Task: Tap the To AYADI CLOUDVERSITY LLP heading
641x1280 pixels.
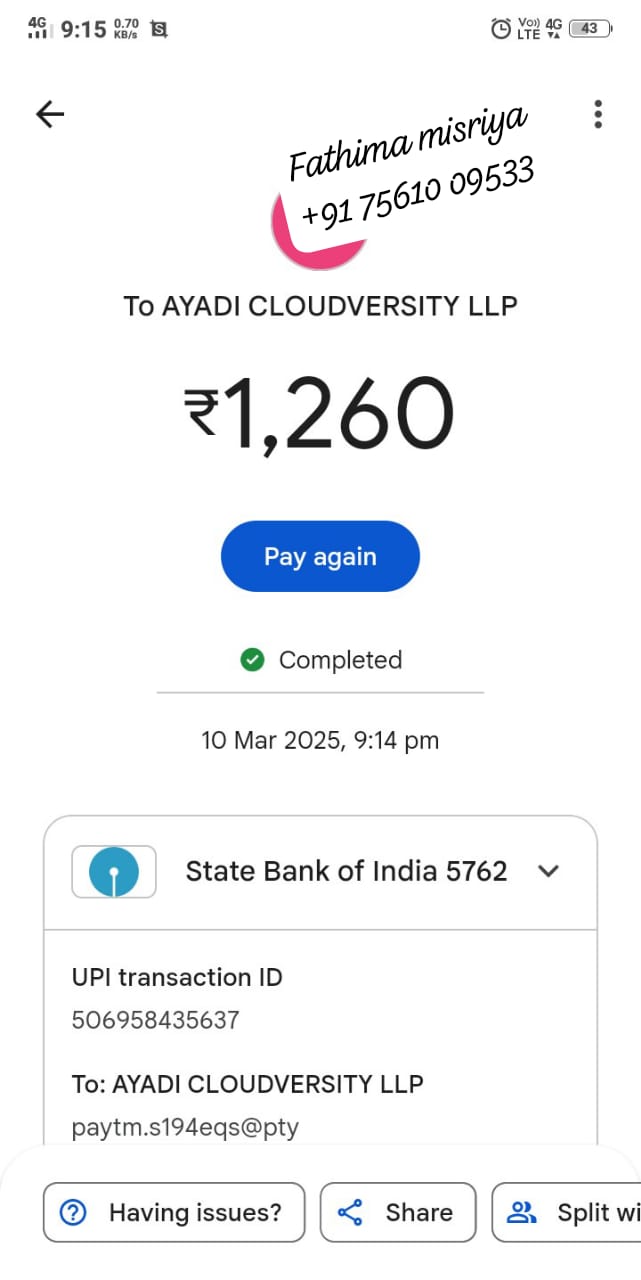Action: click(320, 306)
